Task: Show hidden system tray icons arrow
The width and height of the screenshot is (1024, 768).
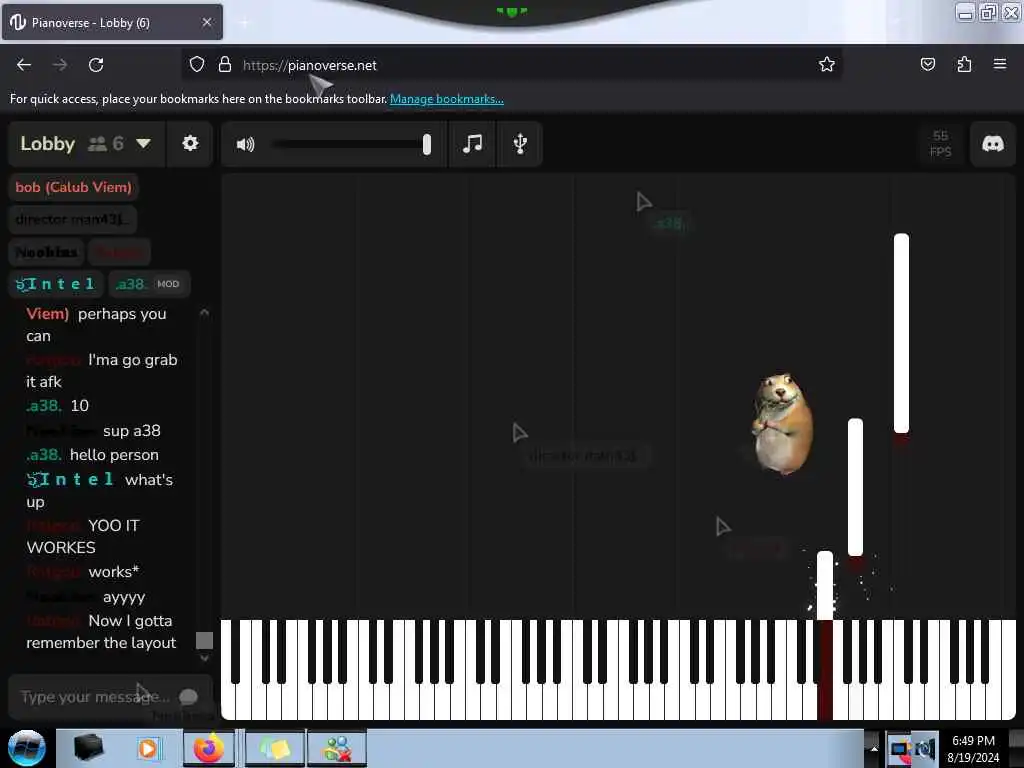Action: click(874, 749)
